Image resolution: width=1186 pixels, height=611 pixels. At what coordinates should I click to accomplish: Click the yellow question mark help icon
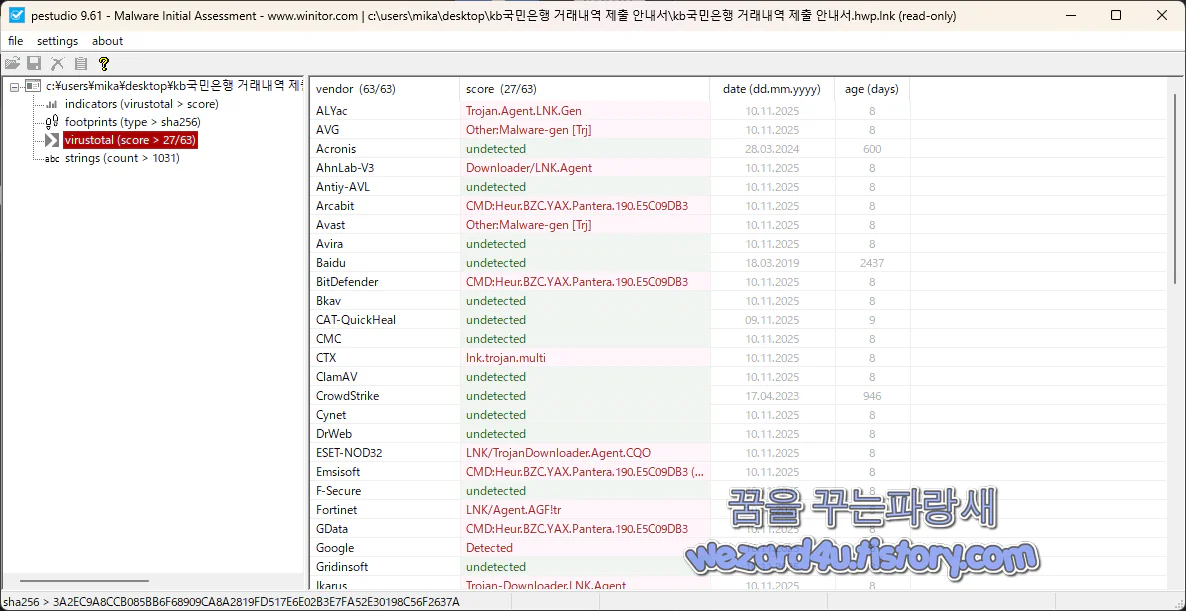pyautogui.click(x=104, y=64)
